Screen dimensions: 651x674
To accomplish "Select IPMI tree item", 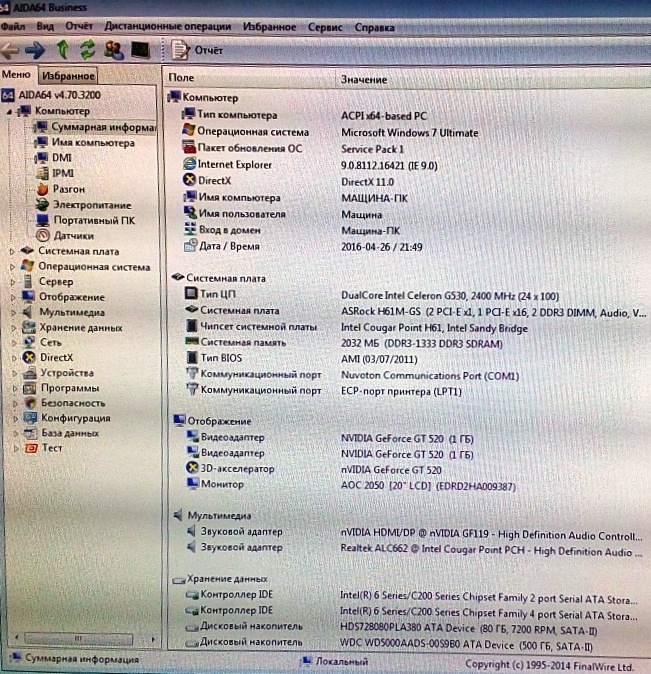I will click(x=55, y=173).
